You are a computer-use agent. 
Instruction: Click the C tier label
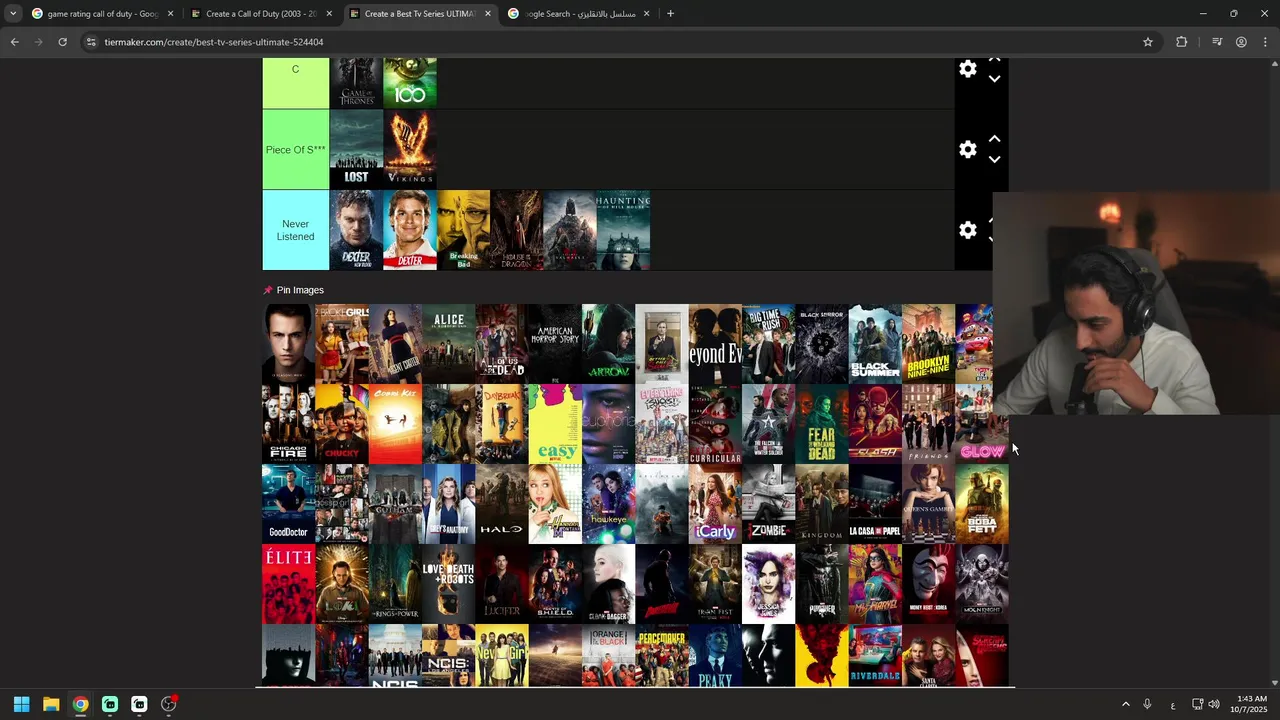(295, 83)
